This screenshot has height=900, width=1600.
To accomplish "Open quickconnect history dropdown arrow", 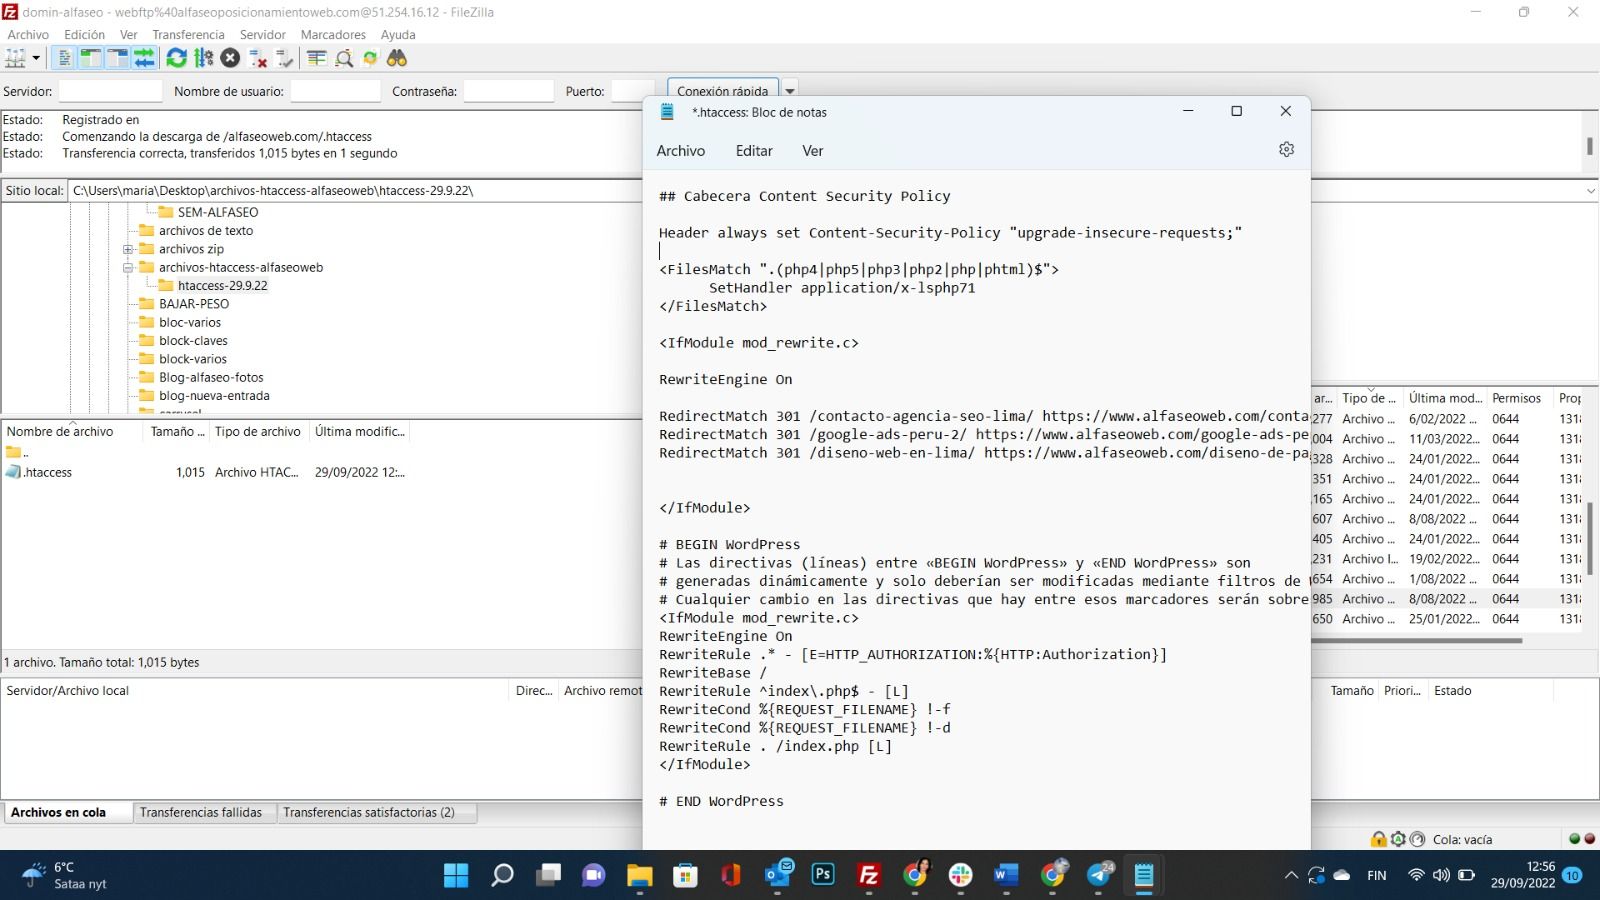I will tap(789, 91).
